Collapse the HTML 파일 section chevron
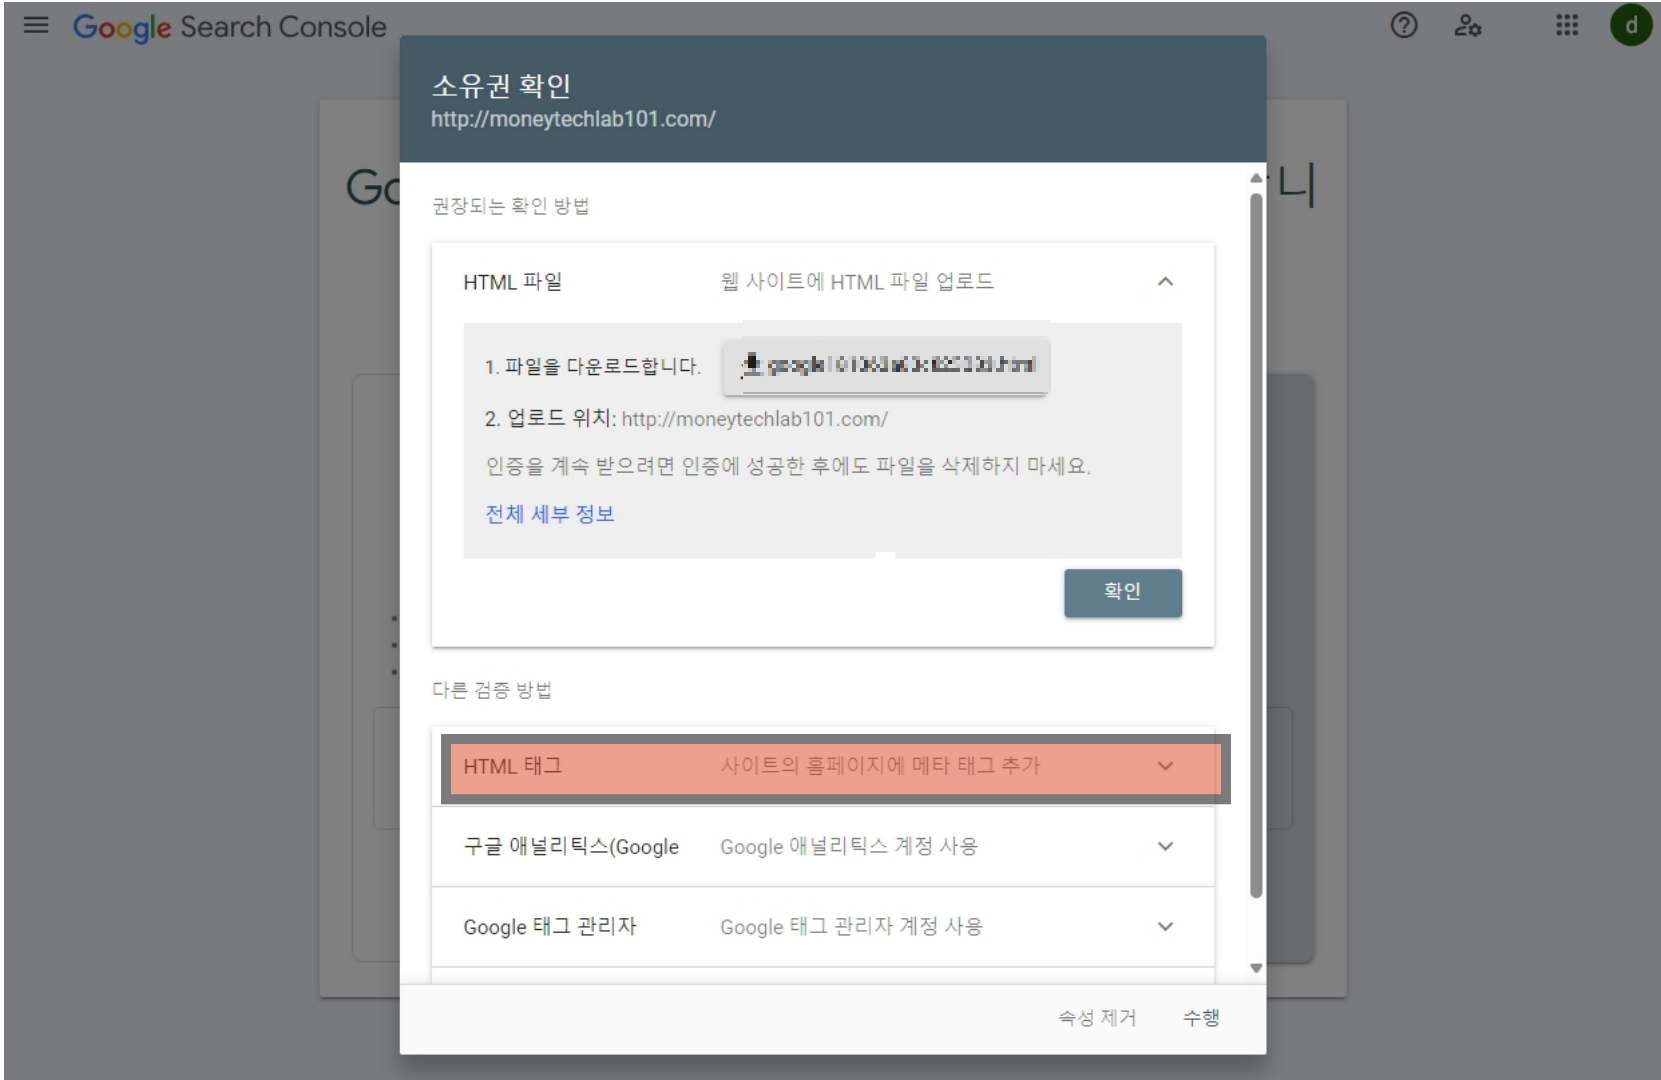The height and width of the screenshot is (1080, 1661). (1165, 282)
